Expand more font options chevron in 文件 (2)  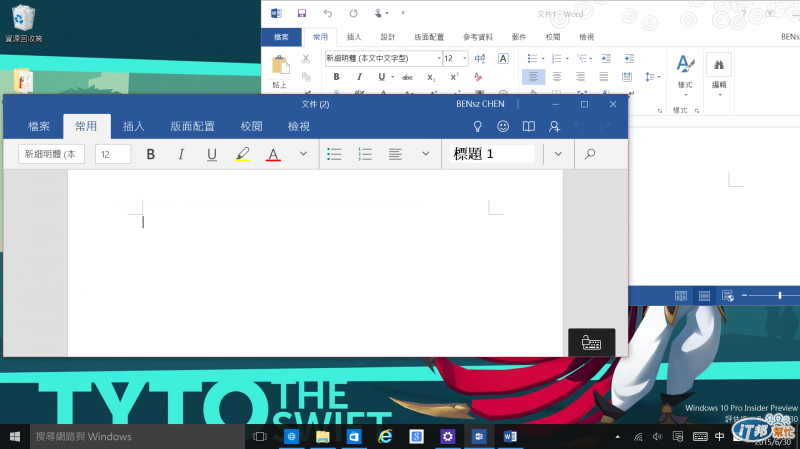click(x=303, y=154)
